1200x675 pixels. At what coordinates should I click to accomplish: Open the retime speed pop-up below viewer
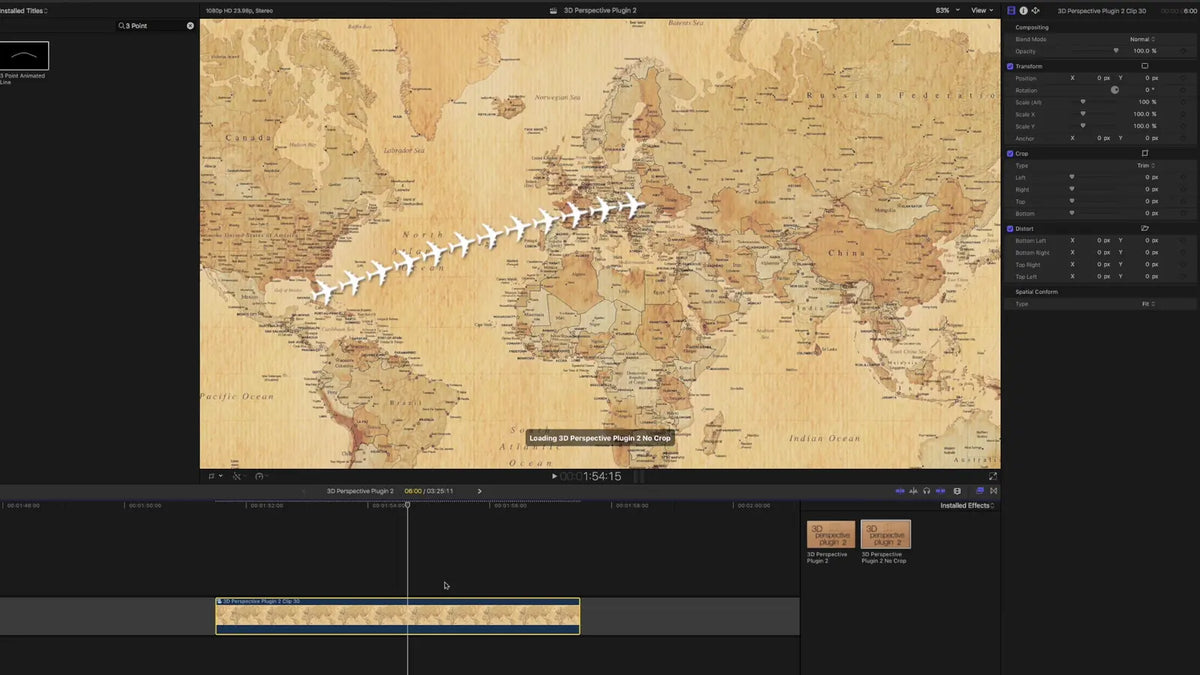coord(261,476)
